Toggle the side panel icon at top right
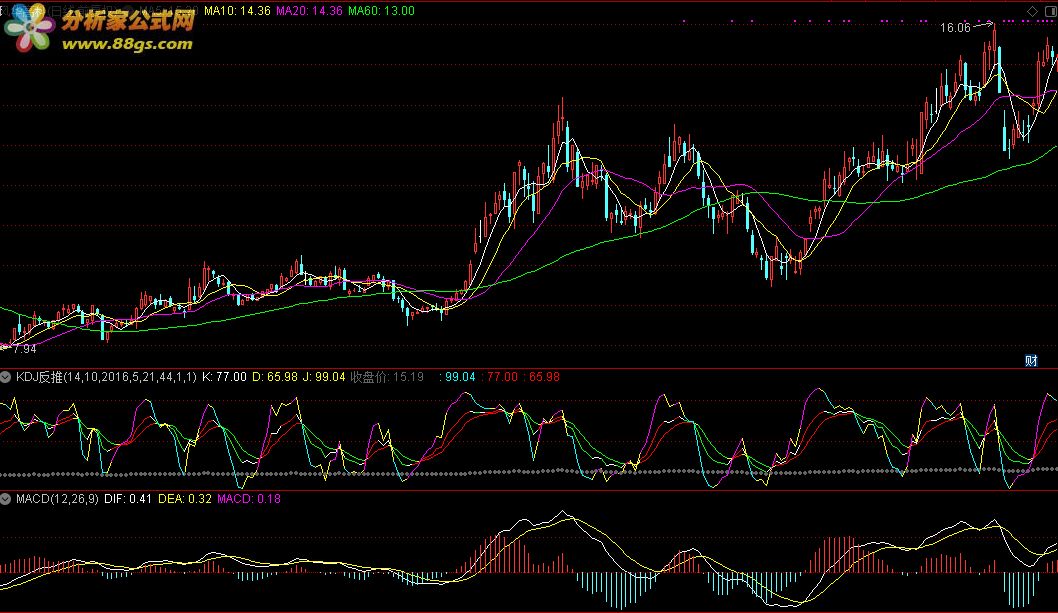1058x613 pixels. [1051, 11]
